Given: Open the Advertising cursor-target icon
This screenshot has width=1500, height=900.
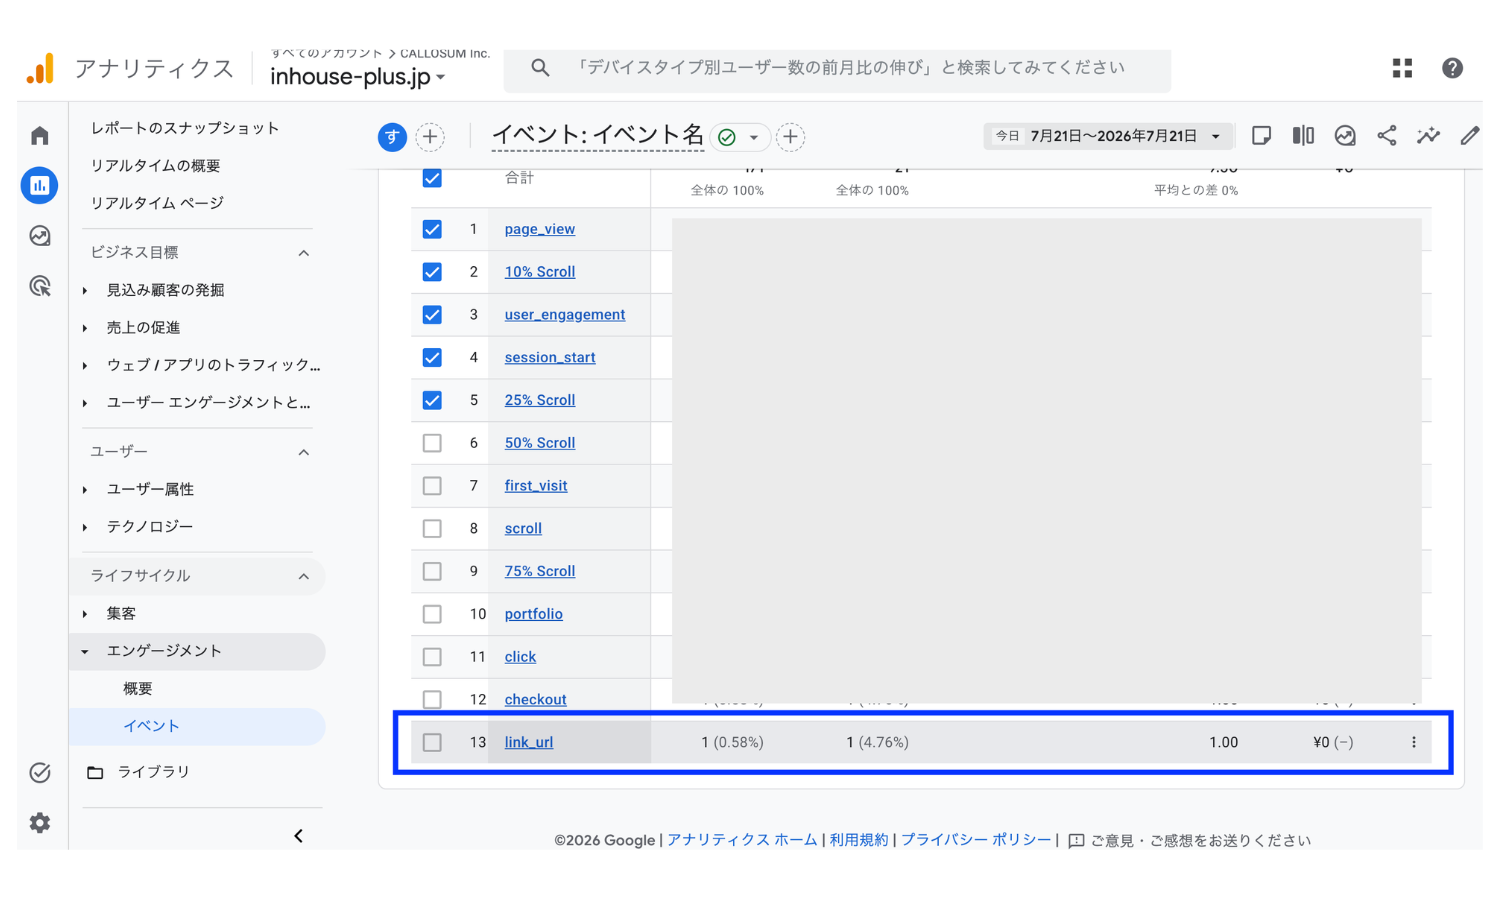Looking at the screenshot, I should [x=40, y=287].
